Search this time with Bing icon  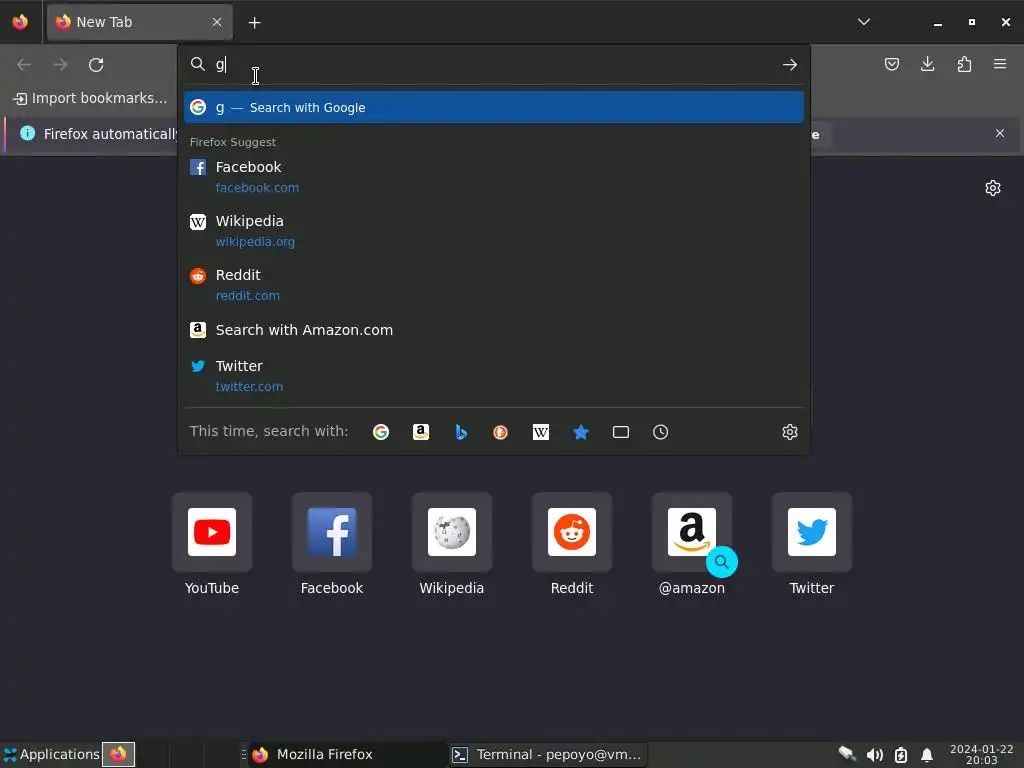tap(461, 432)
